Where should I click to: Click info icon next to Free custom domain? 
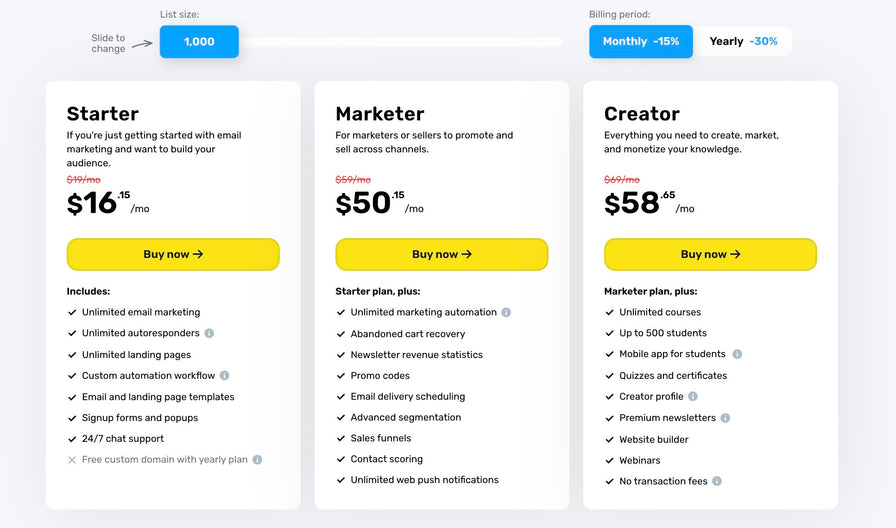click(257, 460)
